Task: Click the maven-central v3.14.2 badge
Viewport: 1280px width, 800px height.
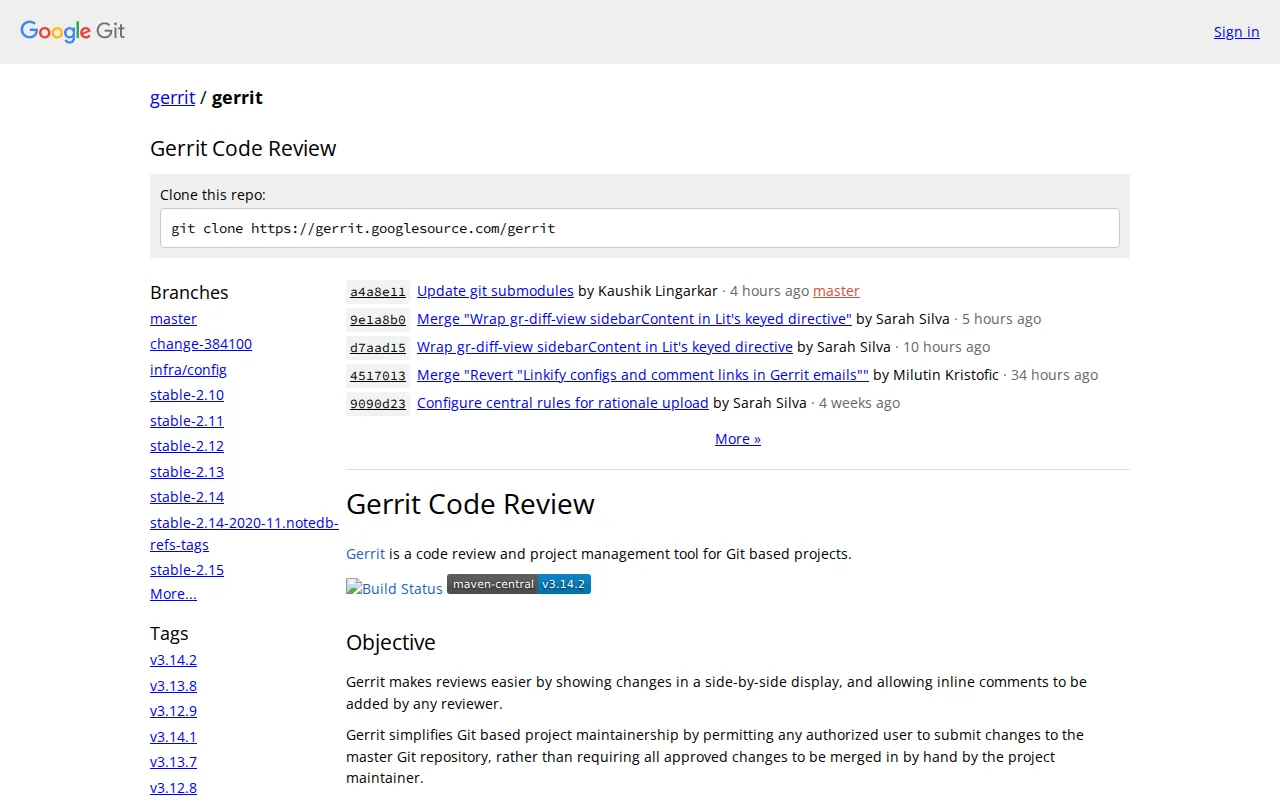Action: tap(519, 584)
